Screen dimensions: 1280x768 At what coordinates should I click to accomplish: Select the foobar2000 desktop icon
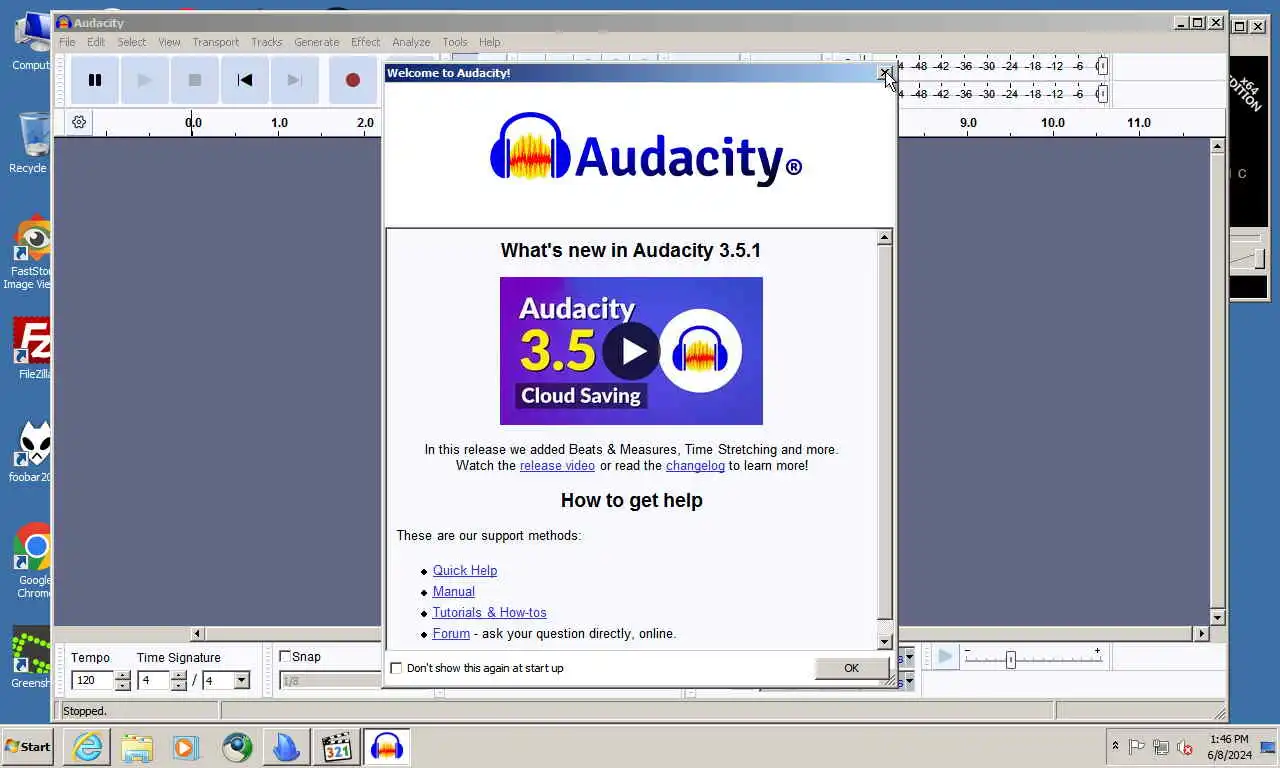tap(32, 452)
